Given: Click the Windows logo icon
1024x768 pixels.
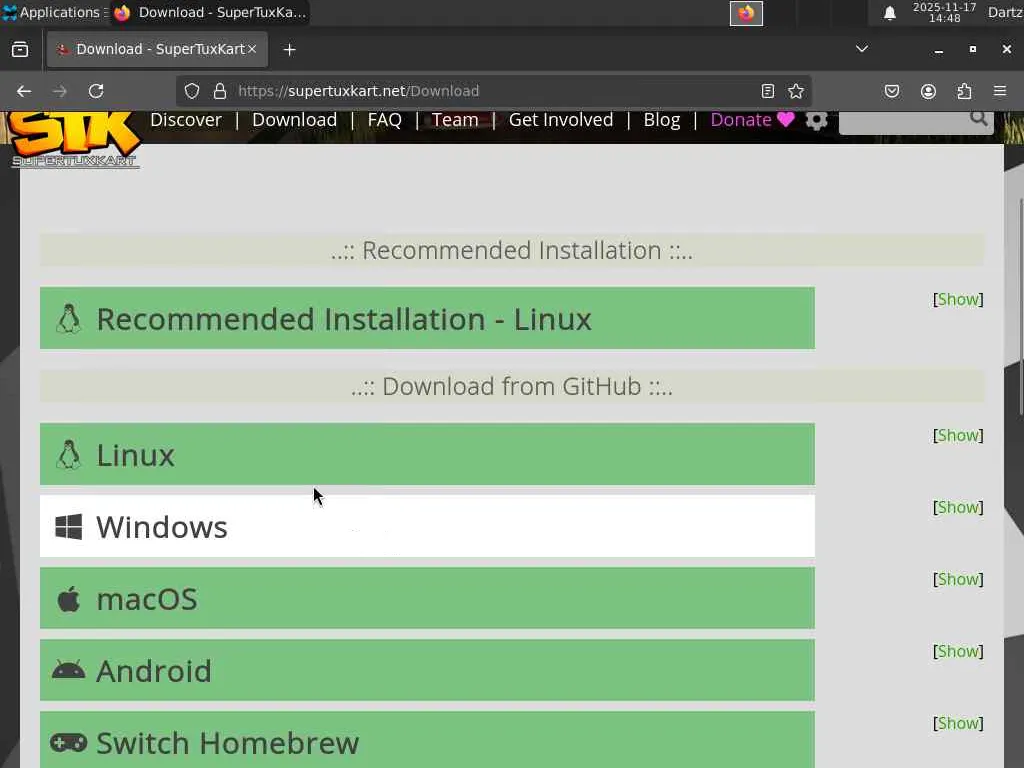Looking at the screenshot, I should 69,526.
